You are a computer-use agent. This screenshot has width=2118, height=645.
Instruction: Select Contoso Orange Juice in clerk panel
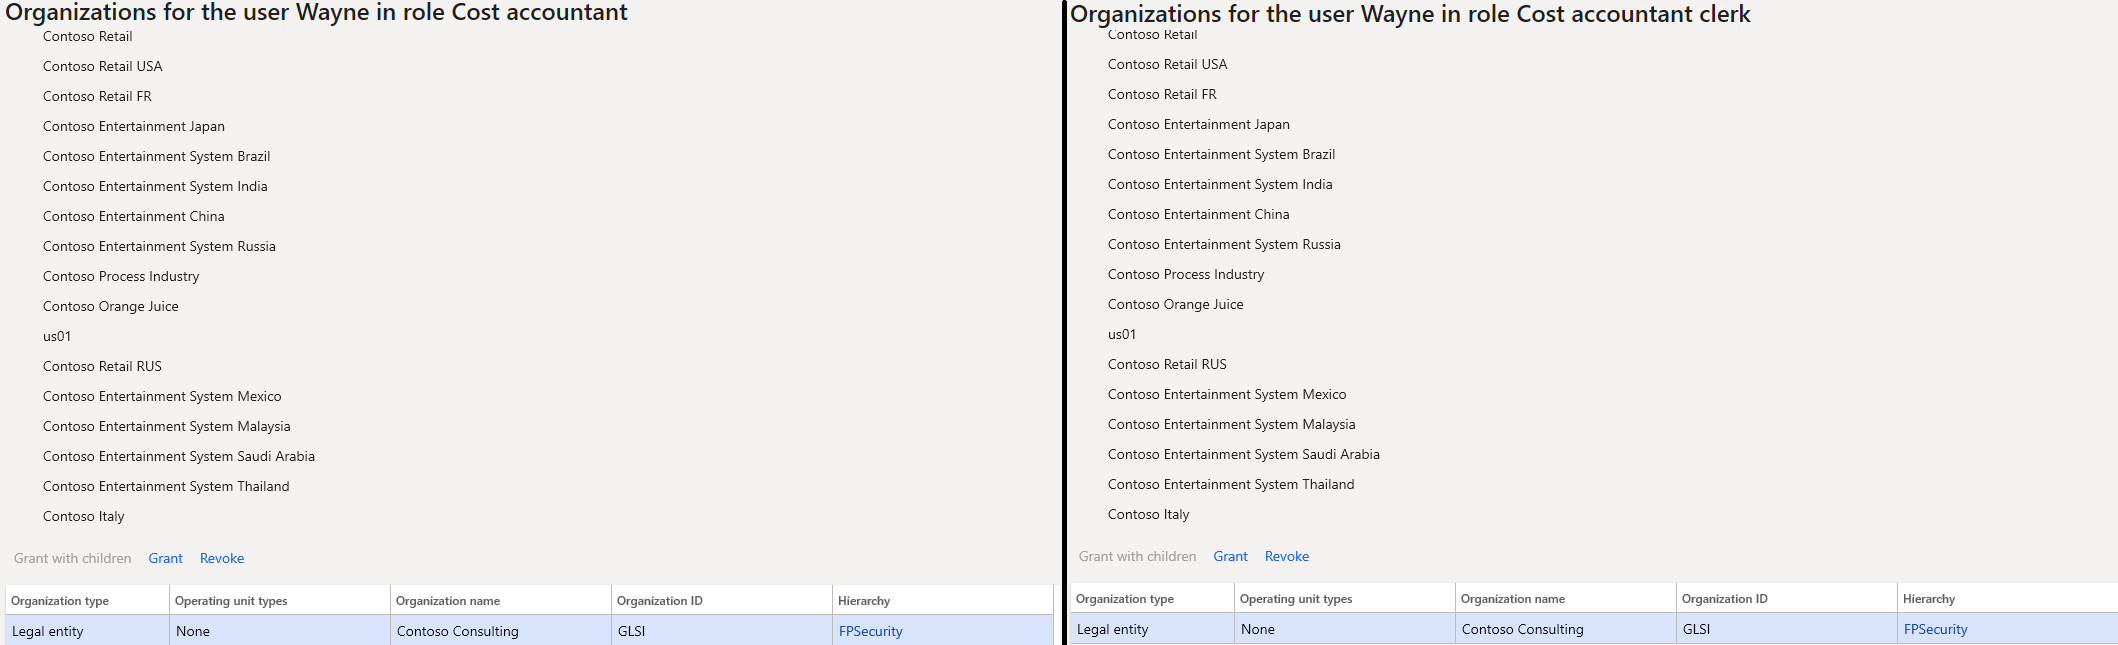click(x=1176, y=304)
